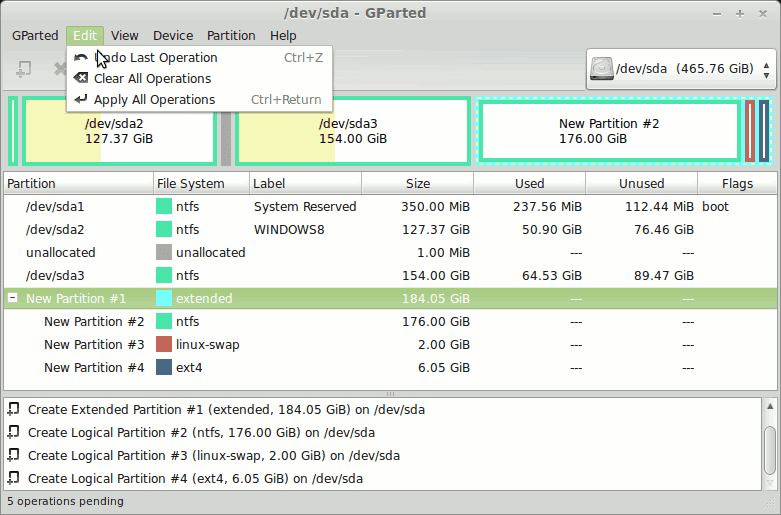Click the green ntfs swatch for /dev/sda2 row
Screen dimensions: 781x515
coord(164,229)
